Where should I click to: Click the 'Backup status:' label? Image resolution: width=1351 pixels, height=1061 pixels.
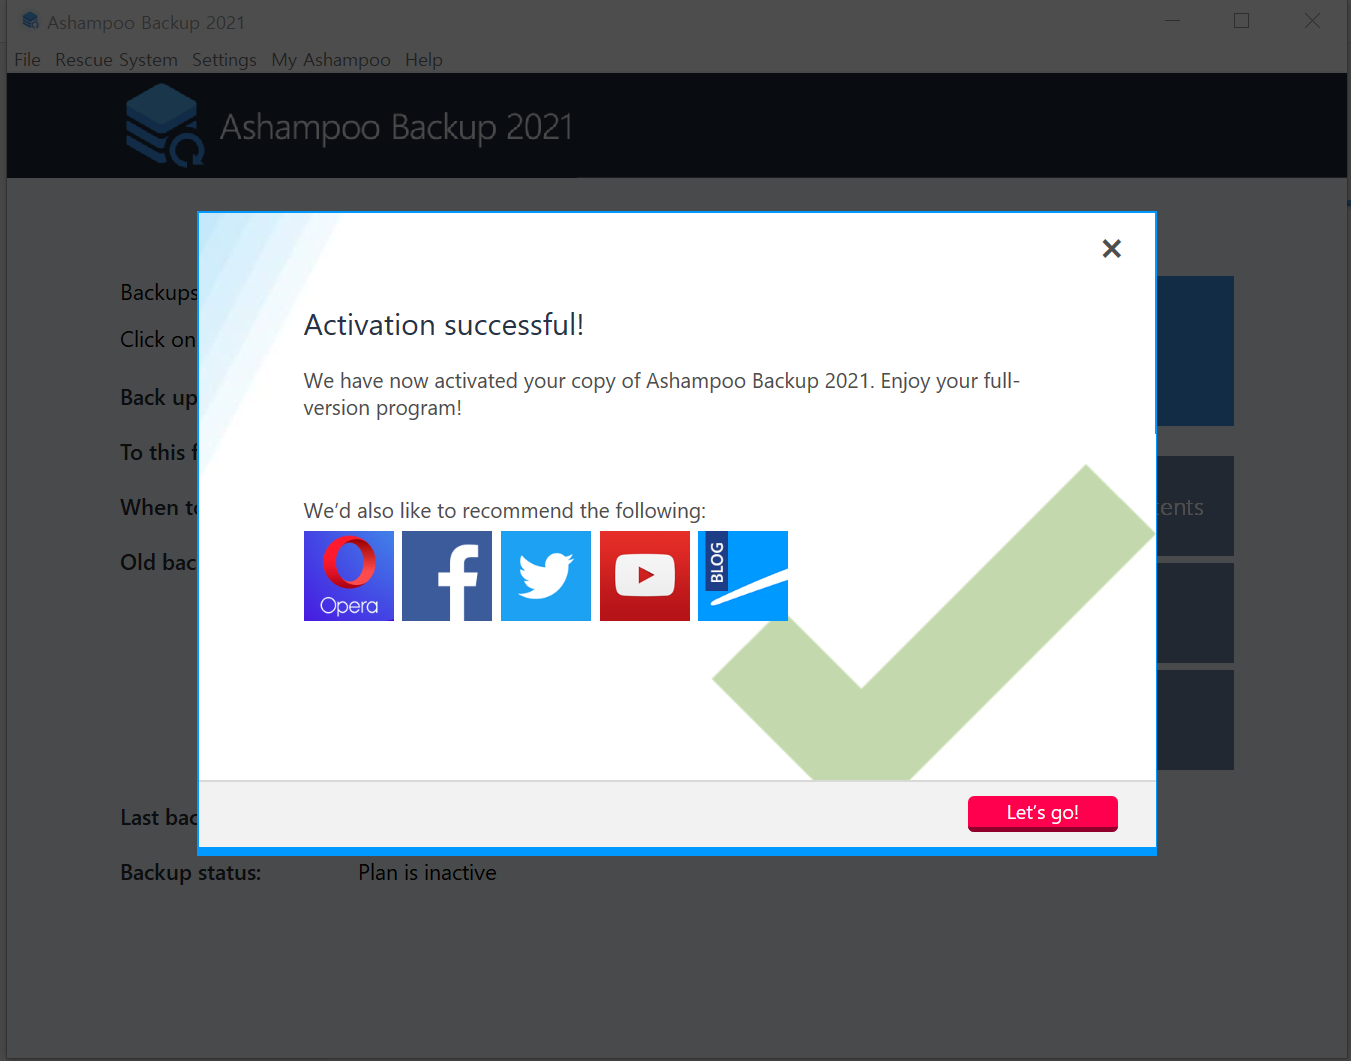click(x=190, y=873)
